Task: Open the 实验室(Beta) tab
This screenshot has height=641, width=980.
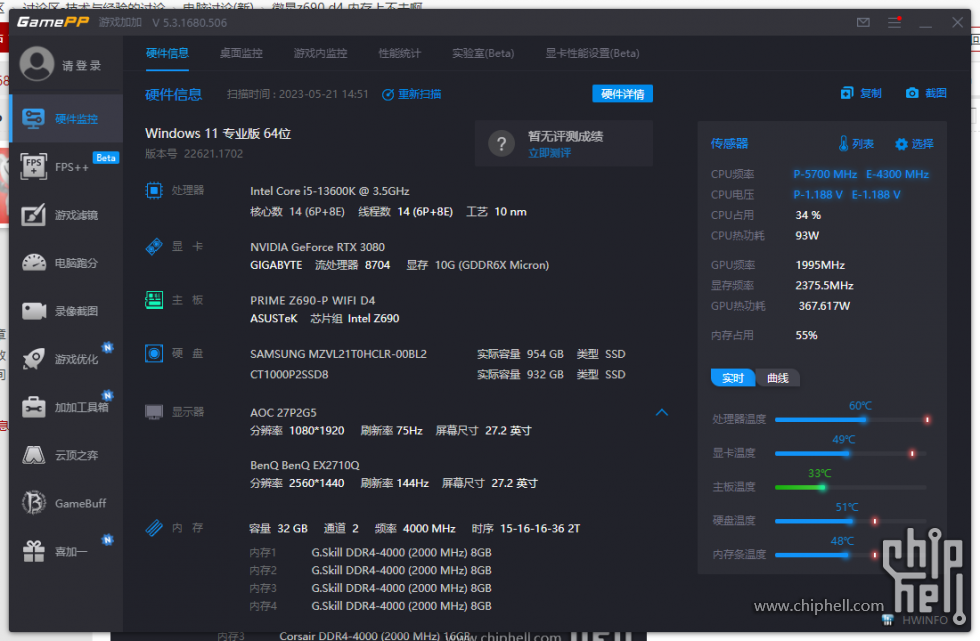Action: [483, 54]
